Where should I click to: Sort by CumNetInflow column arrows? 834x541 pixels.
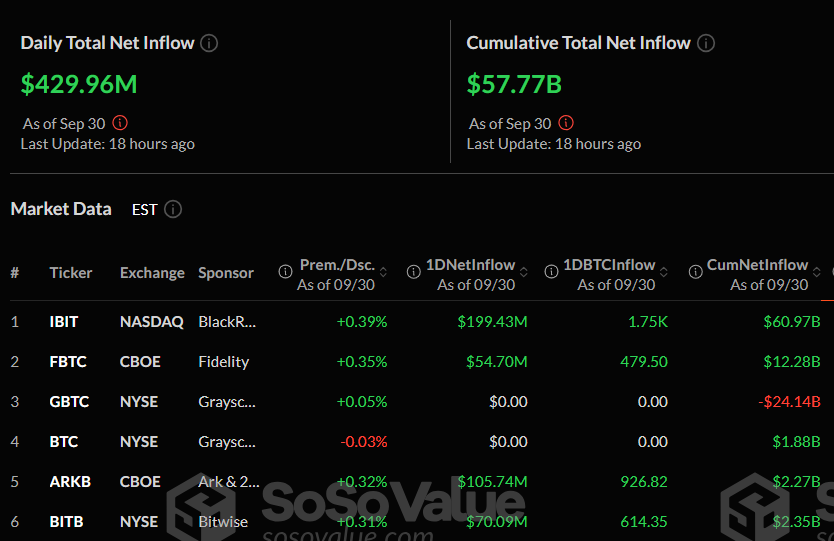816,272
